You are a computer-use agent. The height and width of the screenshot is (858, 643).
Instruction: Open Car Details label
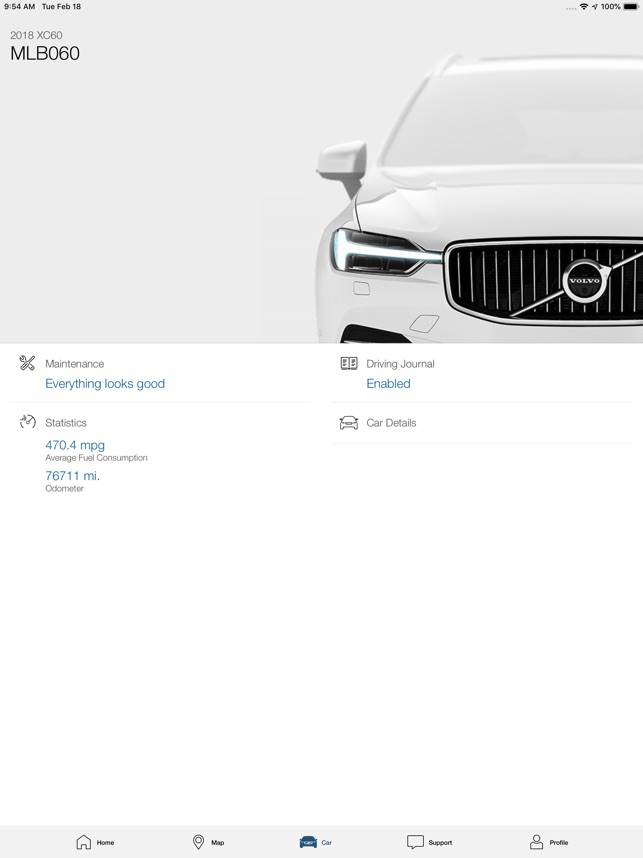391,423
